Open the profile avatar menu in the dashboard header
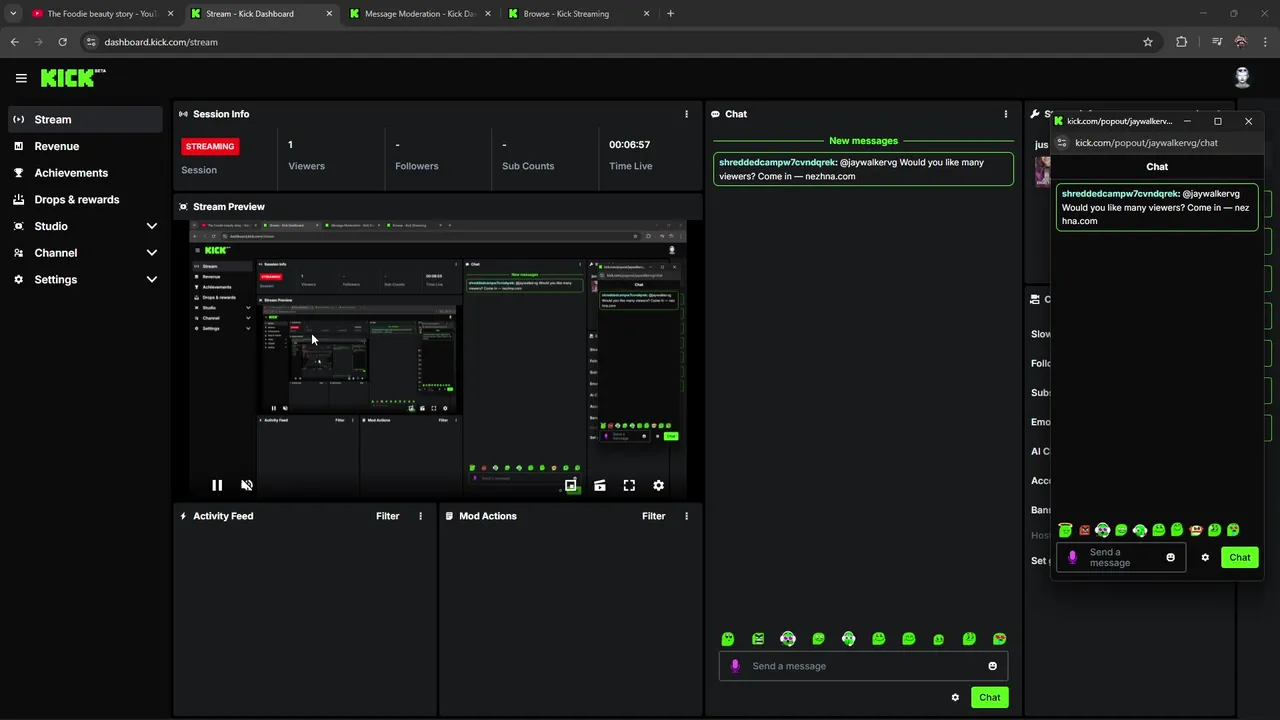Screen dimensions: 1280x720 [1242, 78]
